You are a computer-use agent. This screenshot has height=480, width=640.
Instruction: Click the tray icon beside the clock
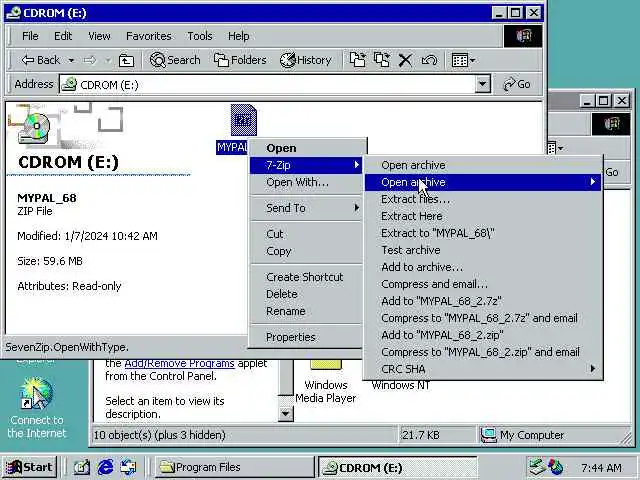point(556,467)
